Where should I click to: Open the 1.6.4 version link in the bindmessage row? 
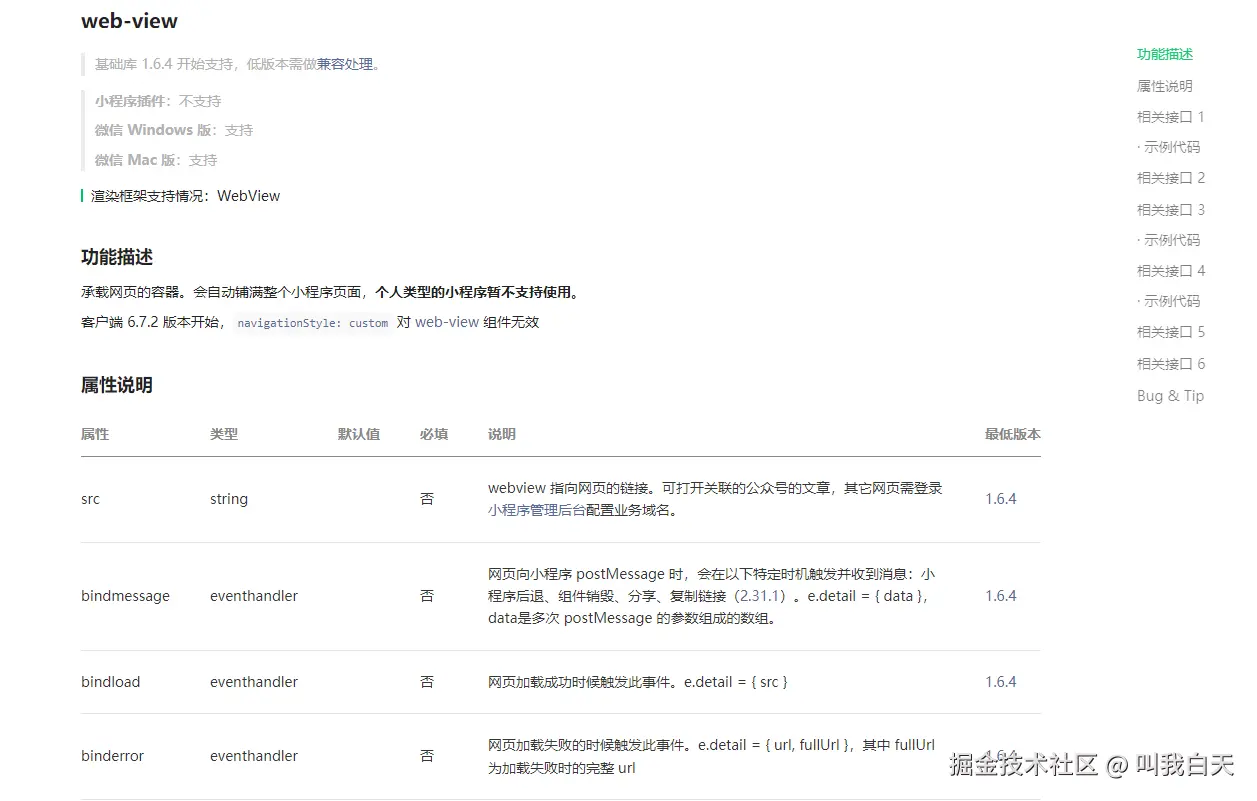point(1001,596)
